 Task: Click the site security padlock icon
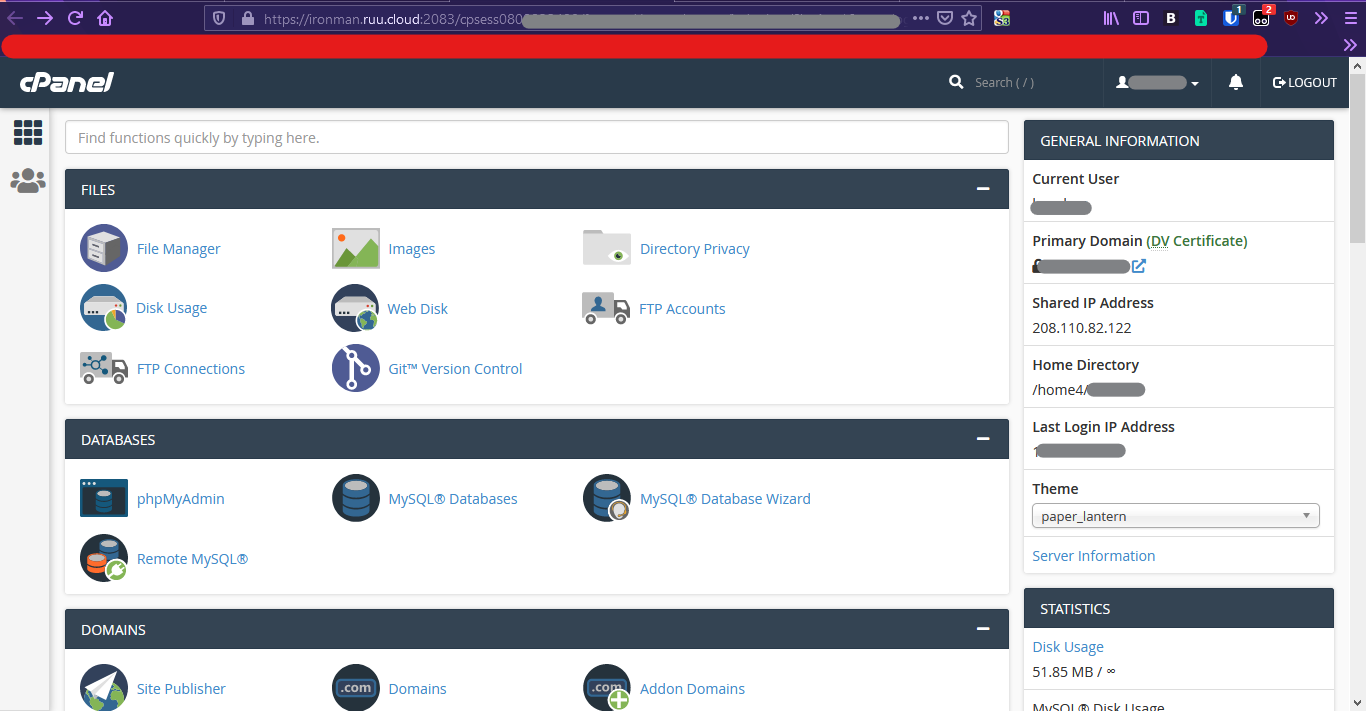[x=248, y=18]
